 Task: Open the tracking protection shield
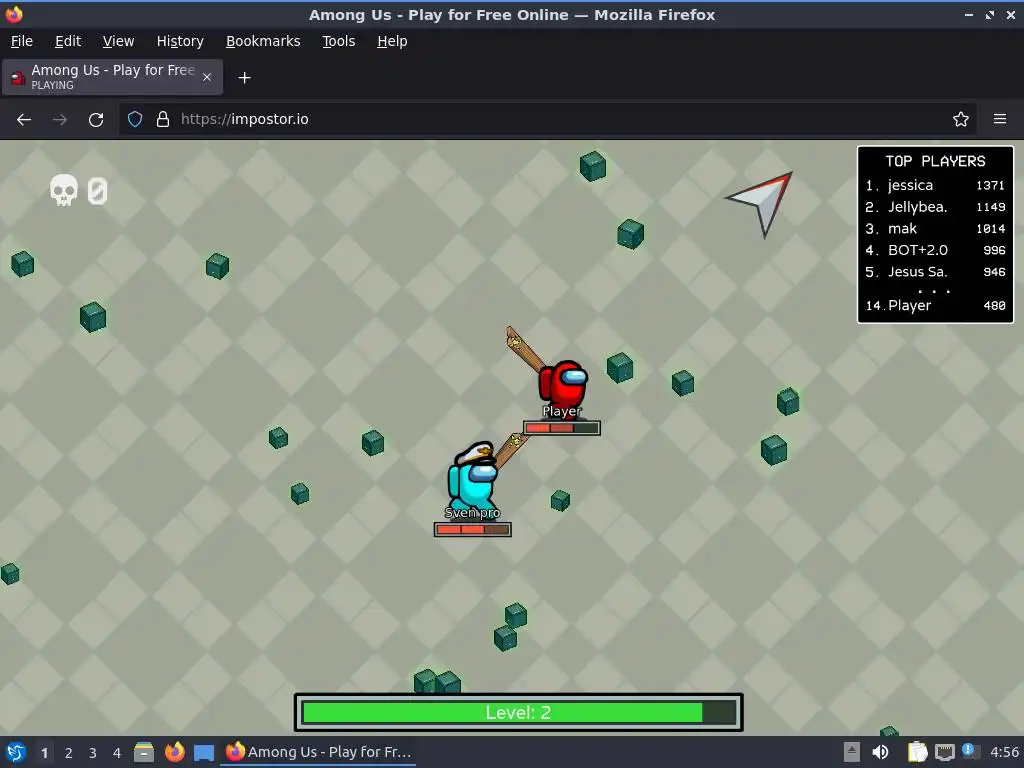click(x=135, y=120)
